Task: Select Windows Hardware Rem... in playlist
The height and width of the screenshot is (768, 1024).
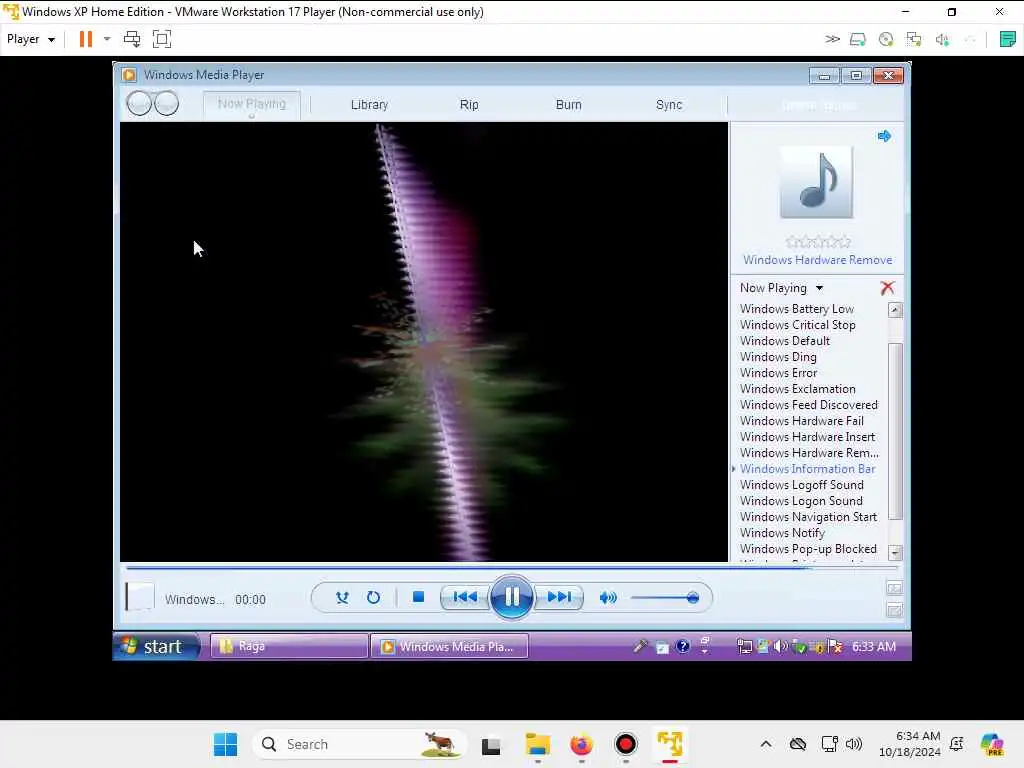Action: click(x=809, y=453)
